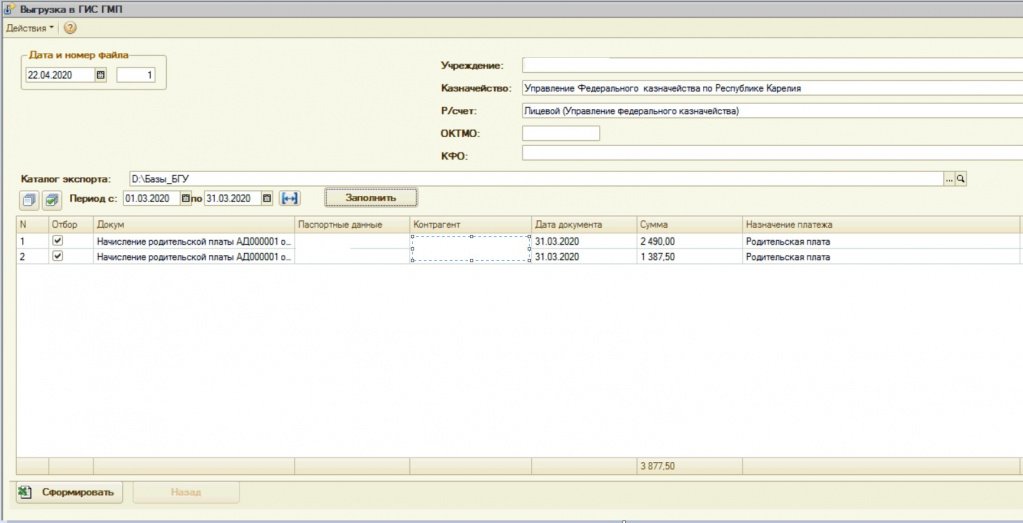The width and height of the screenshot is (1023, 523).
Task: Open the period selection arrows icon
Action: pyautogui.click(x=289, y=198)
